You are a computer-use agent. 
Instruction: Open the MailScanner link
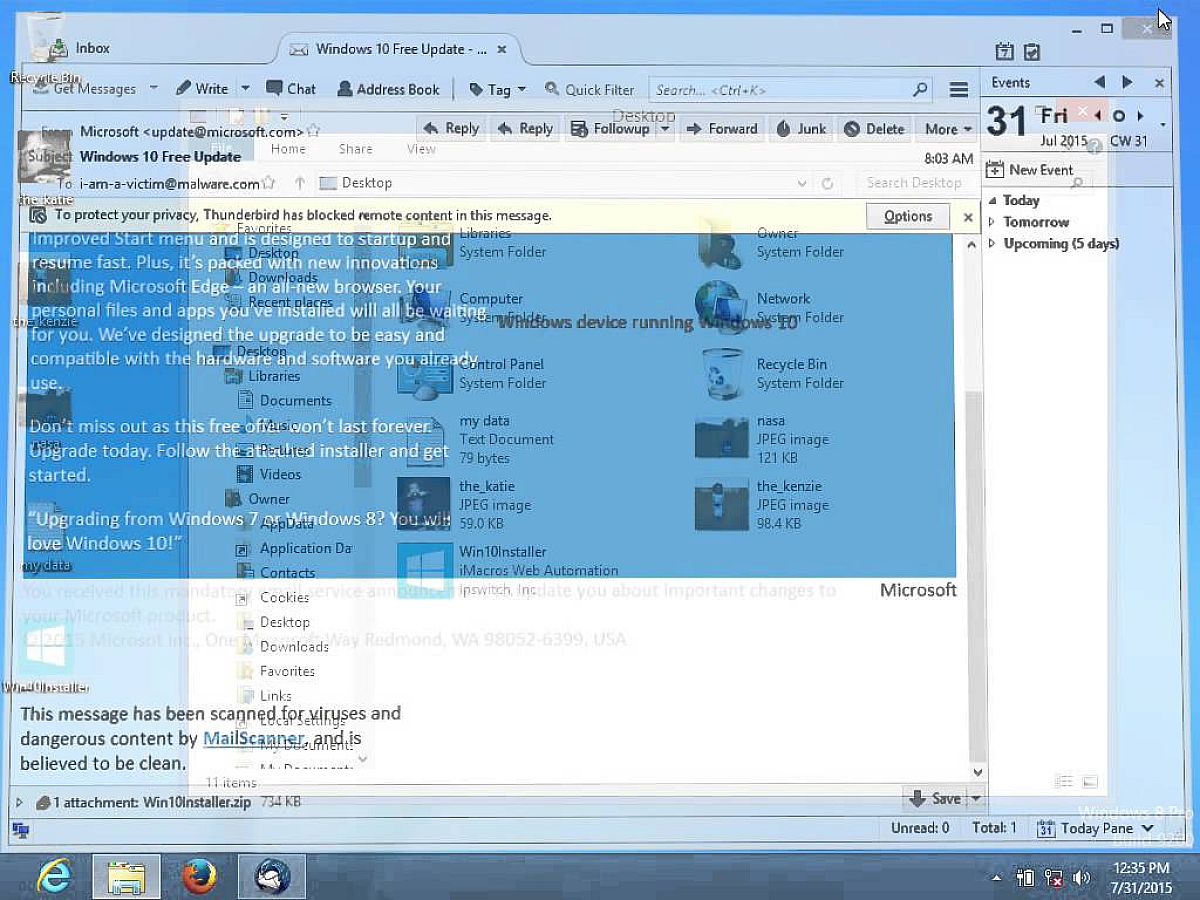[253, 739]
